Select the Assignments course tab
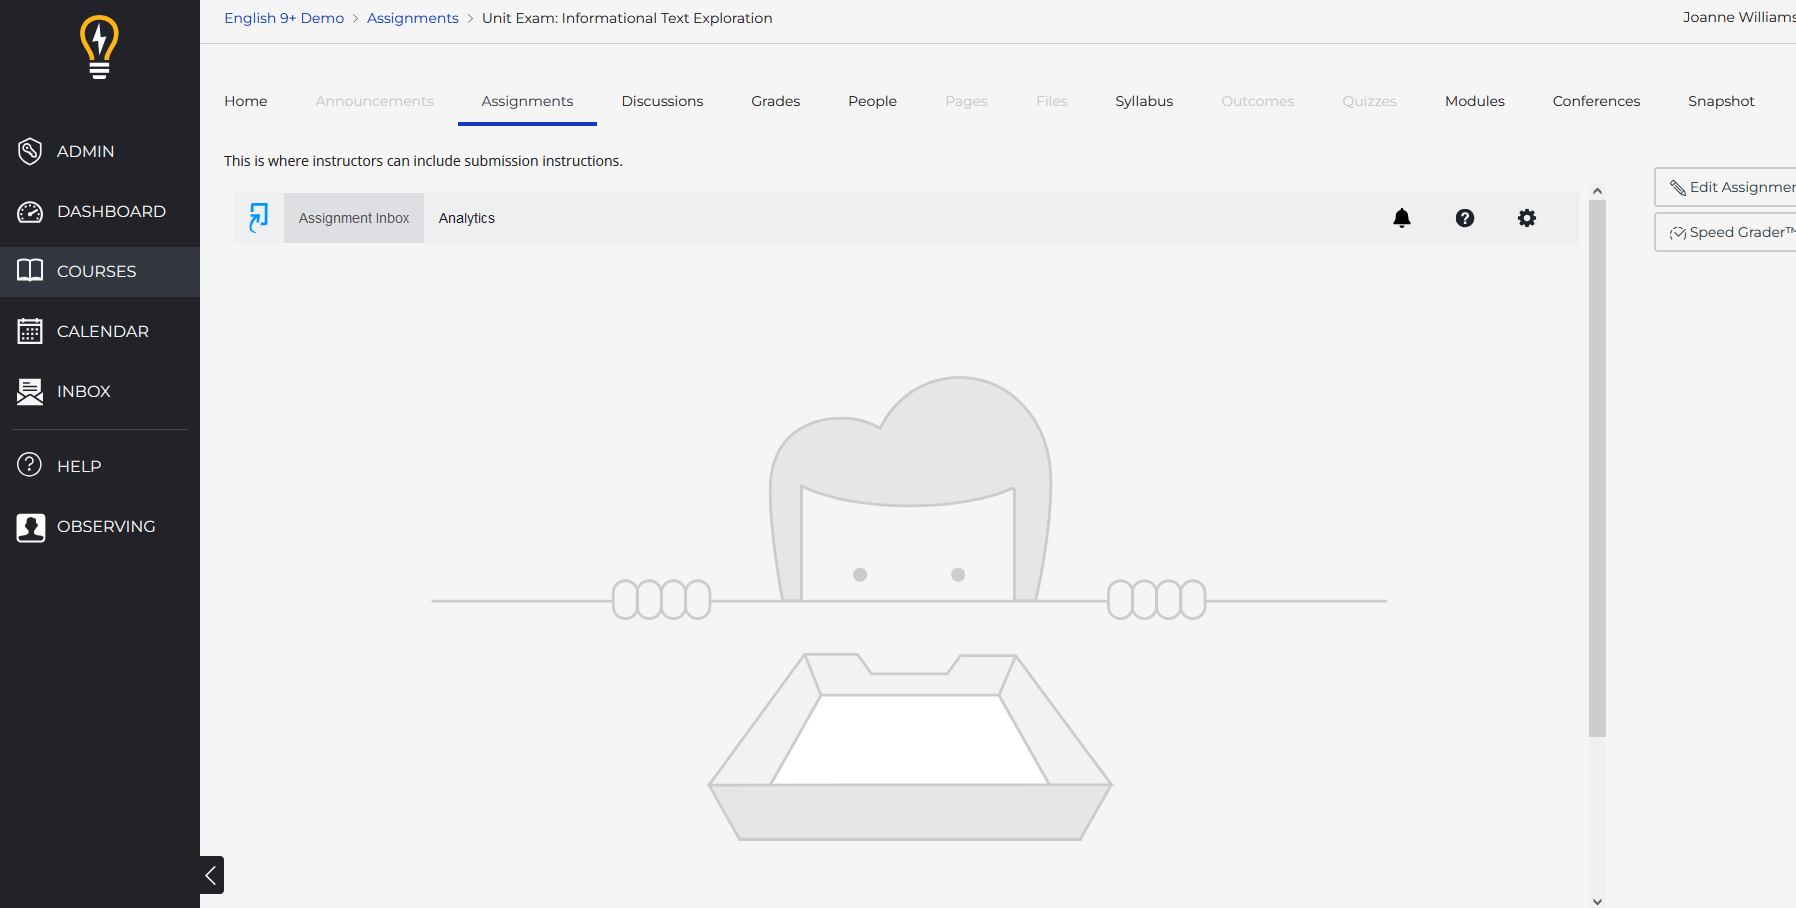1796x908 pixels. (527, 101)
